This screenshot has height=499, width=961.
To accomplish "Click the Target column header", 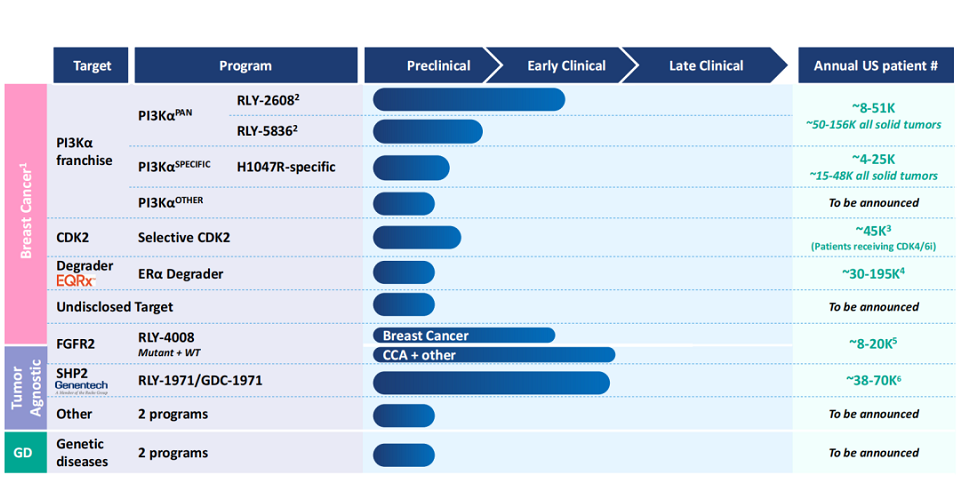I will 91,65.
